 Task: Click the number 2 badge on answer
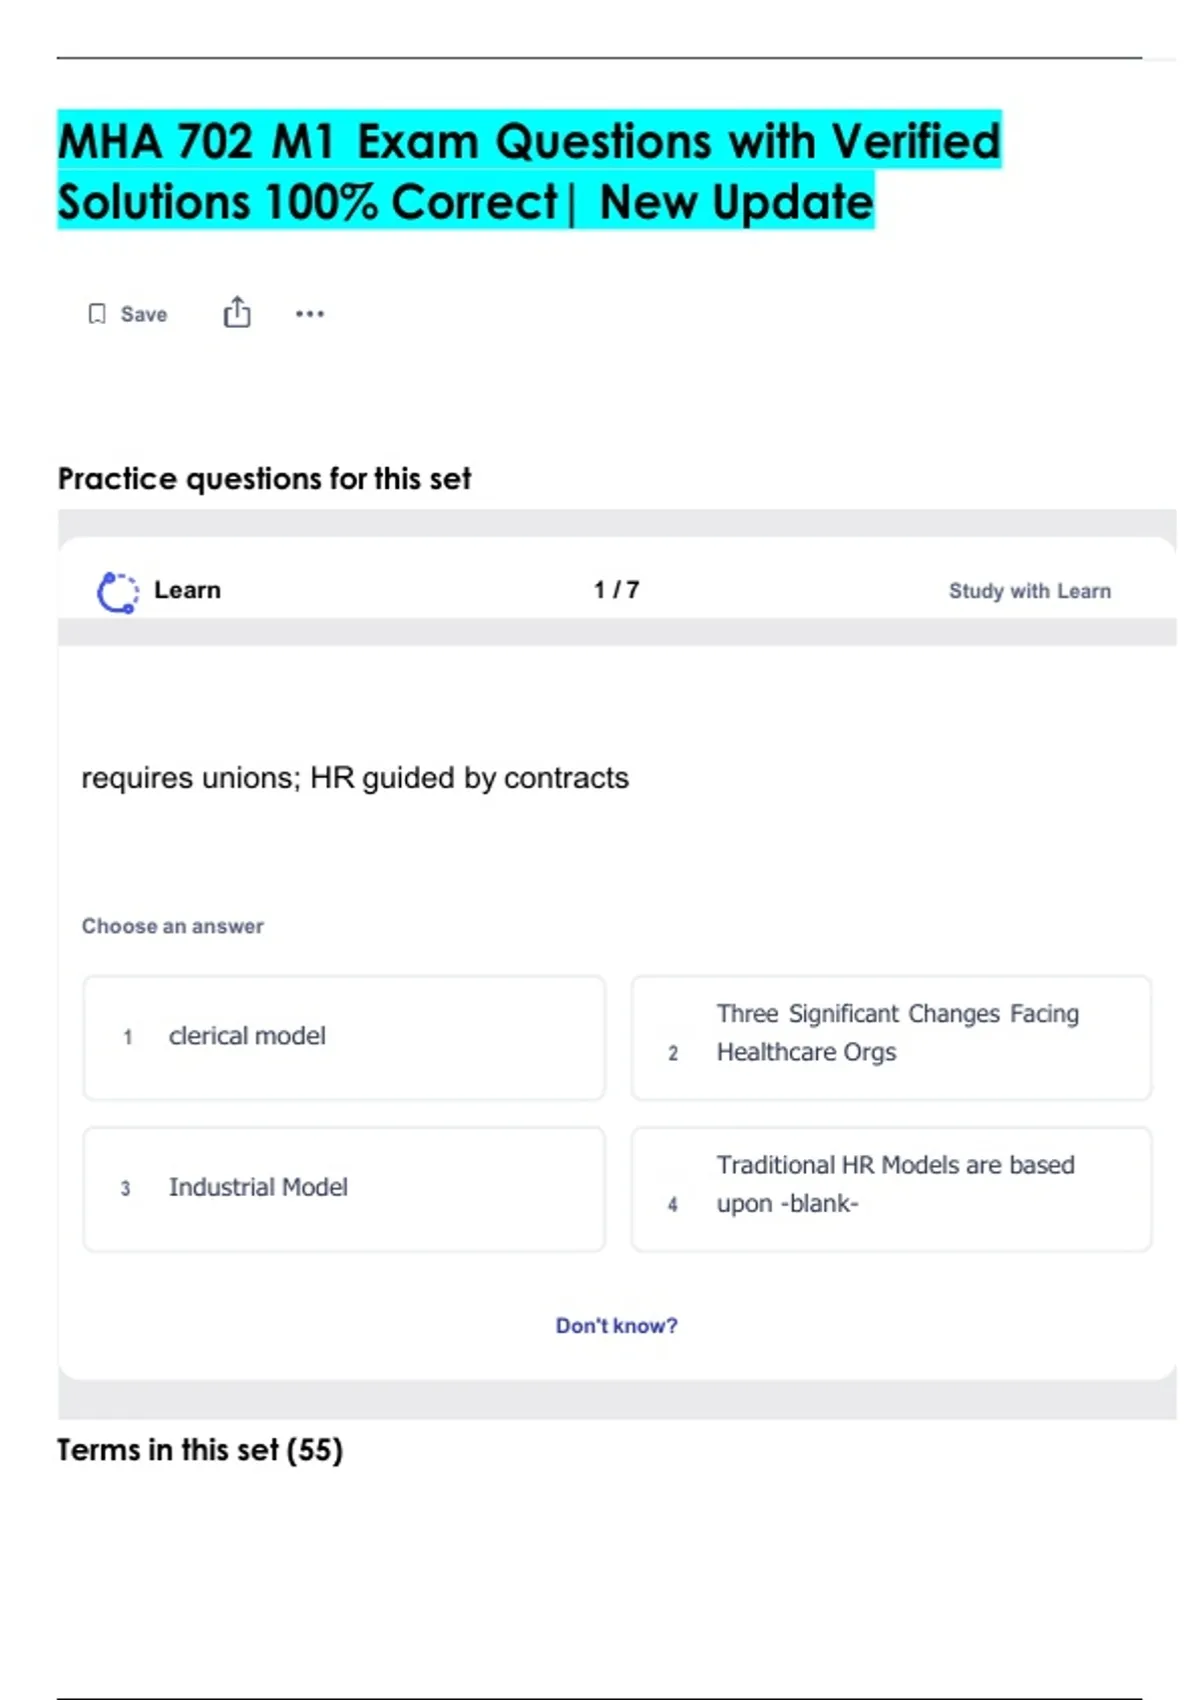(673, 1053)
